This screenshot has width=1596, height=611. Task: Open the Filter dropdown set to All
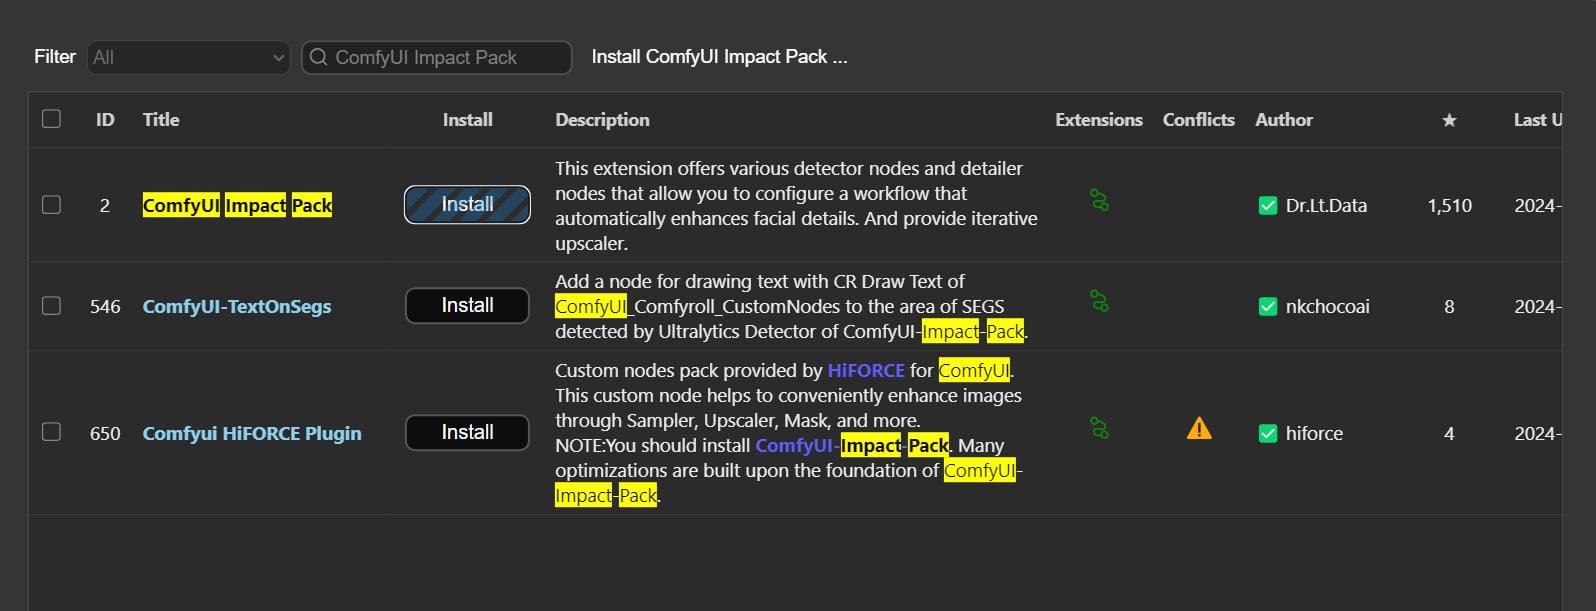tap(188, 57)
